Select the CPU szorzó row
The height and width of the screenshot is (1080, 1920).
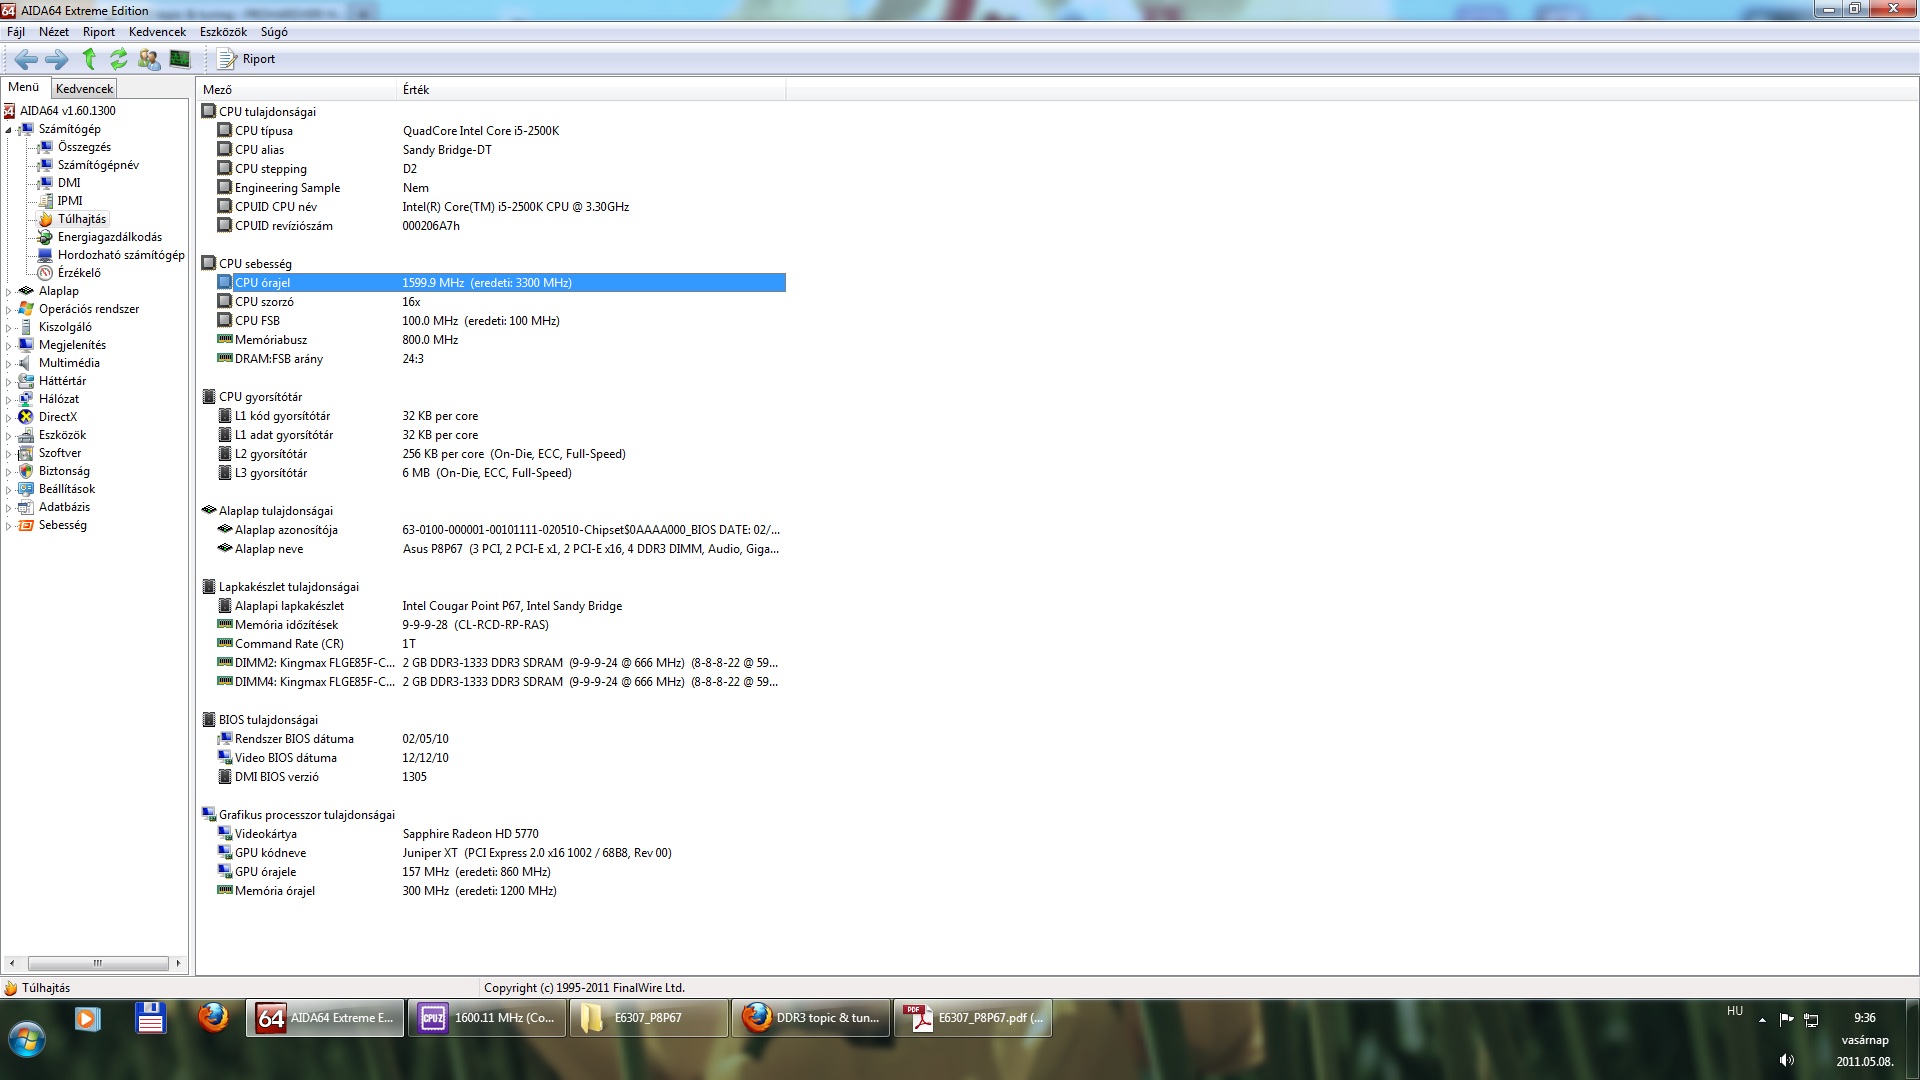tap(500, 302)
